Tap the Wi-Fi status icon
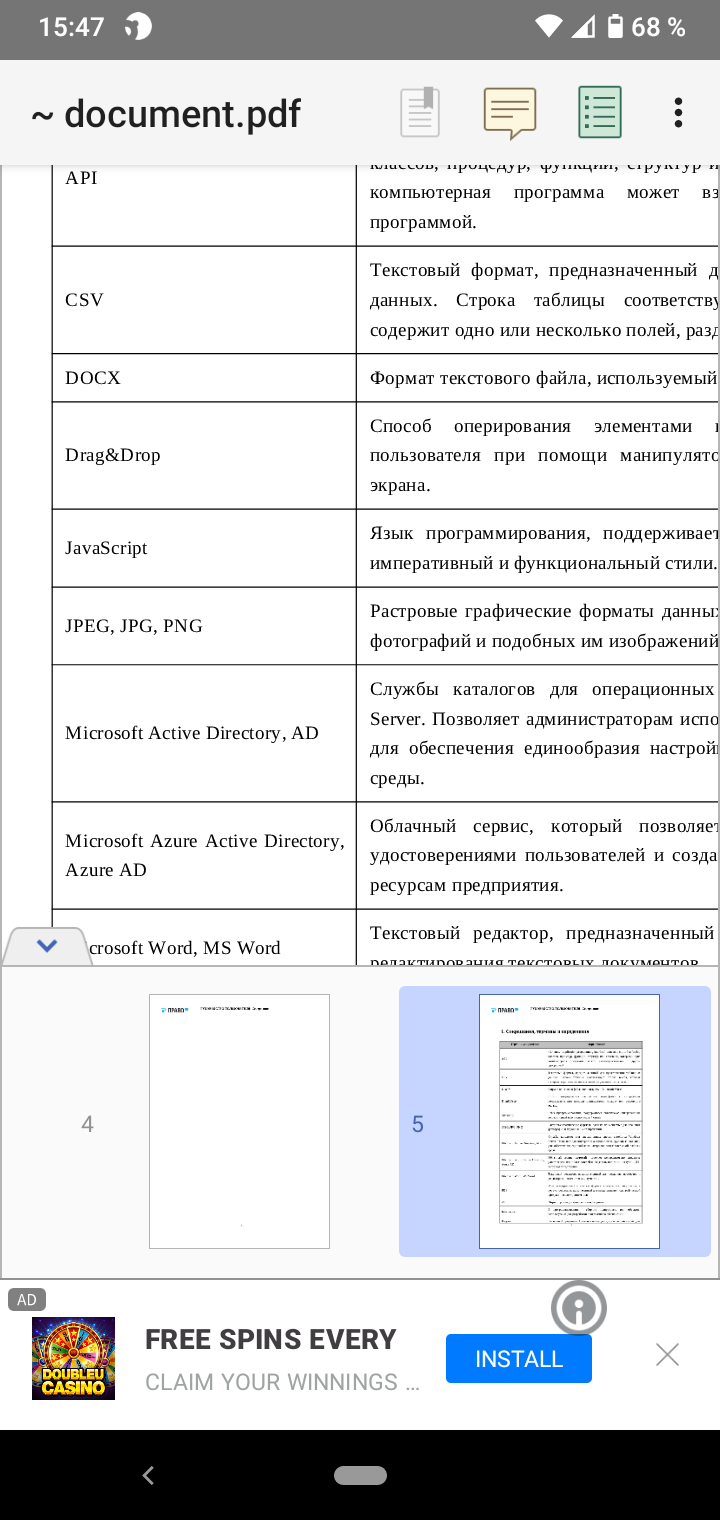This screenshot has width=720, height=1520. click(548, 27)
